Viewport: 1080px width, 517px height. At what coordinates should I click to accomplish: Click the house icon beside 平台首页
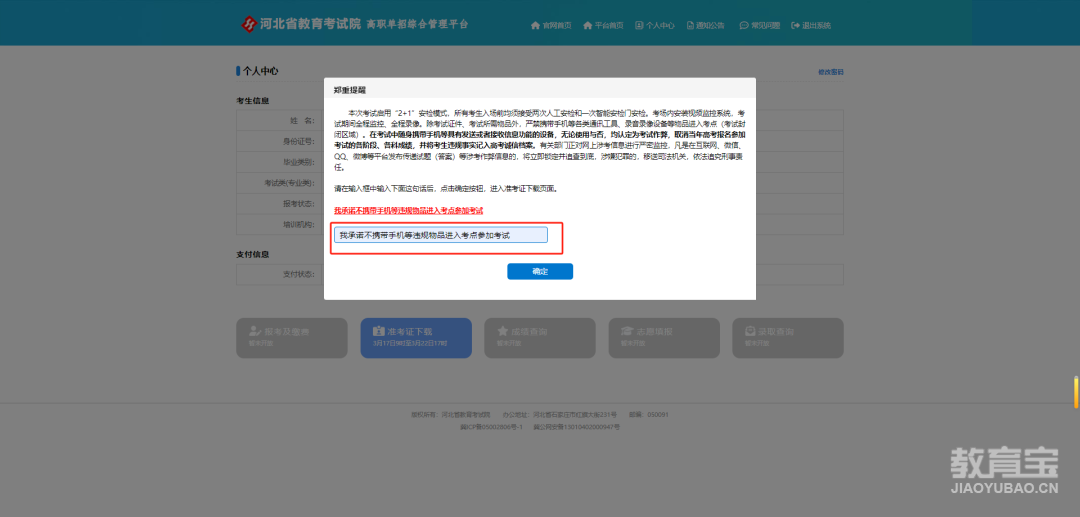pyautogui.click(x=588, y=25)
